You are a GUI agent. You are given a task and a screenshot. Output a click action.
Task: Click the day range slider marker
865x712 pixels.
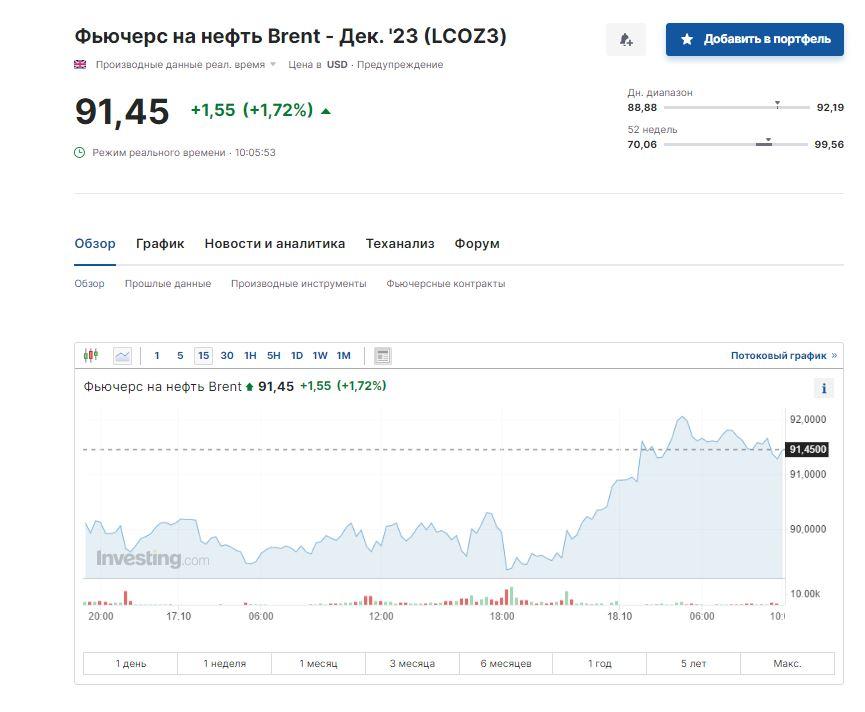(777, 104)
